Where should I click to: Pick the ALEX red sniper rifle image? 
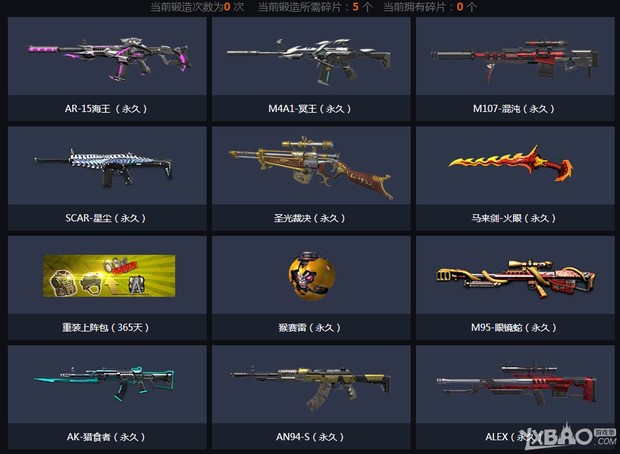tap(516, 384)
